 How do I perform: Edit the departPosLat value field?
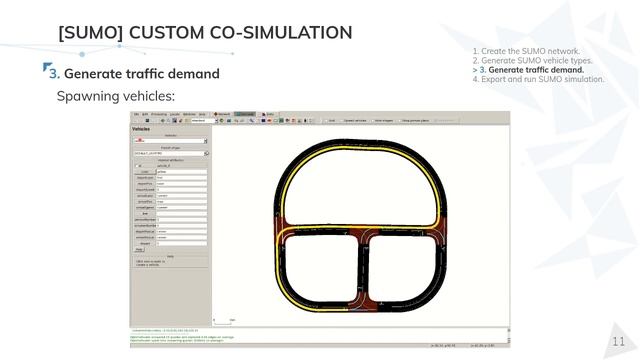[x=182, y=232]
